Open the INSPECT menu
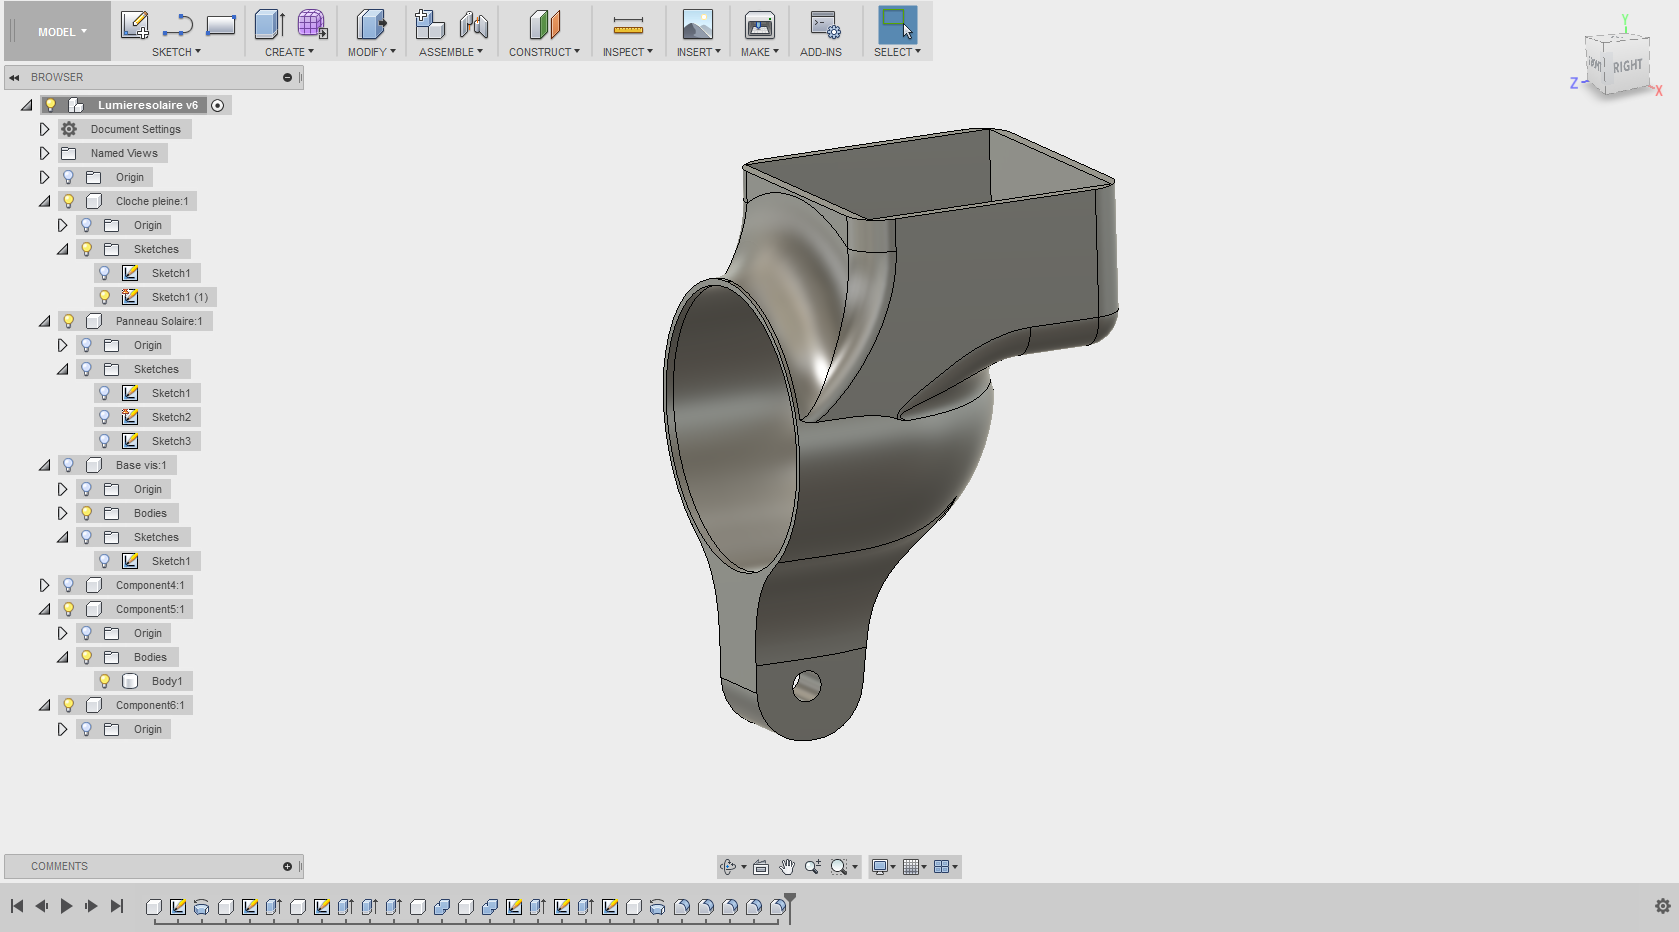 click(x=627, y=52)
